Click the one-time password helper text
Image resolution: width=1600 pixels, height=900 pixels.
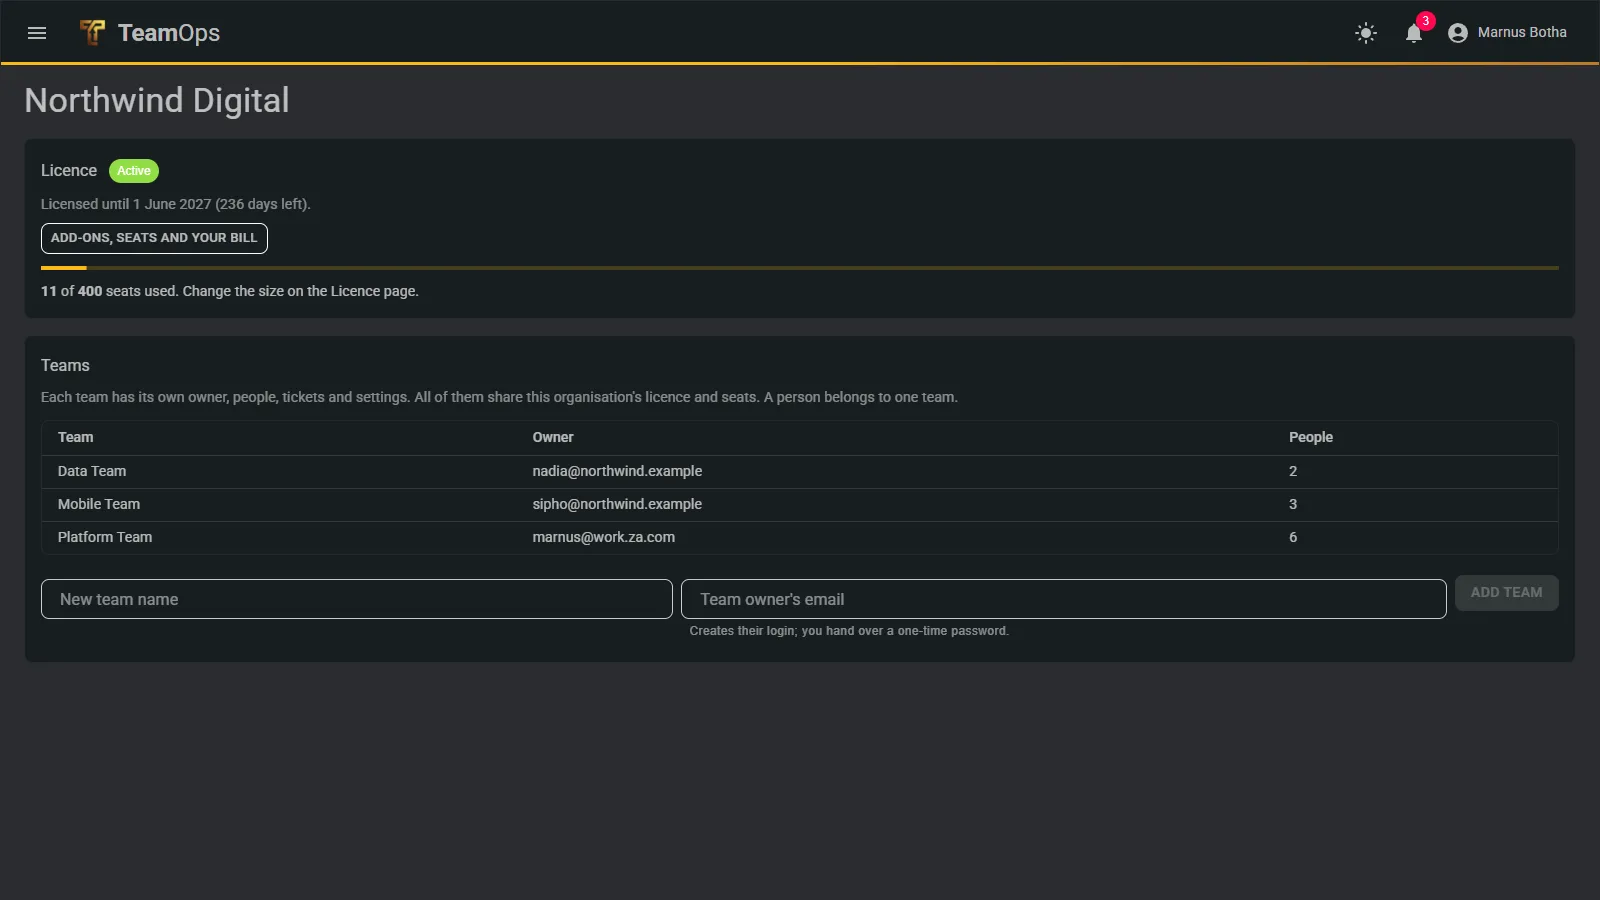(x=849, y=631)
